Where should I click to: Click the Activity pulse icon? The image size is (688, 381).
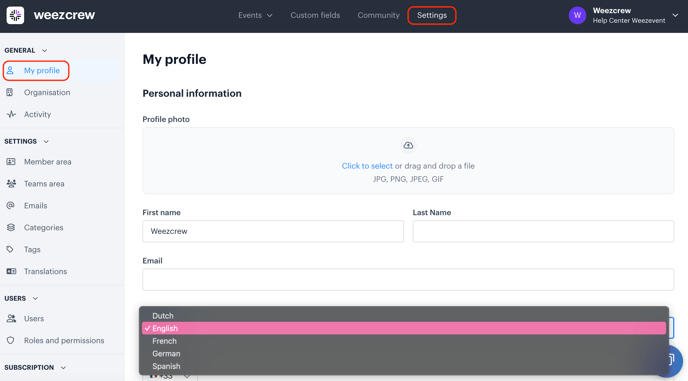pyautogui.click(x=11, y=114)
